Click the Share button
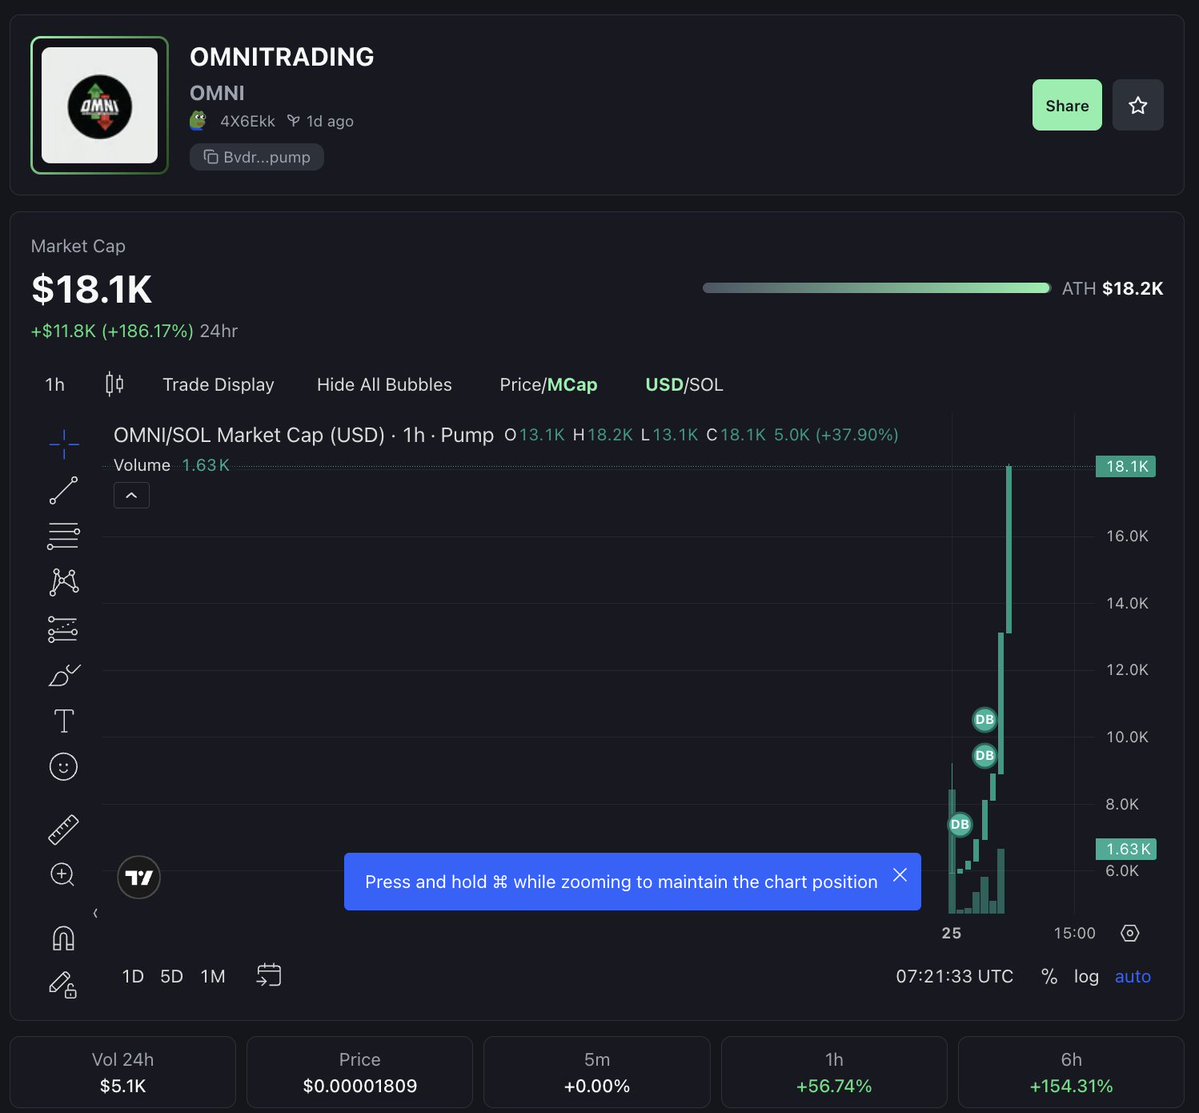 [1067, 105]
